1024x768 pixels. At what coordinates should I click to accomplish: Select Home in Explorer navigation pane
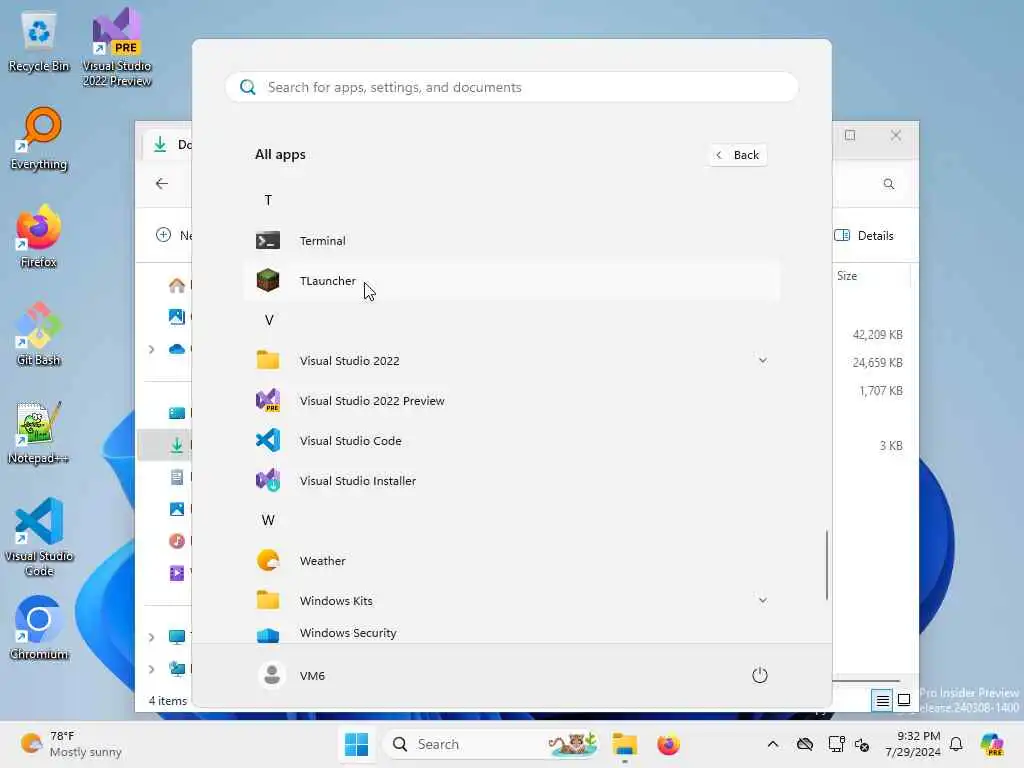pos(176,285)
